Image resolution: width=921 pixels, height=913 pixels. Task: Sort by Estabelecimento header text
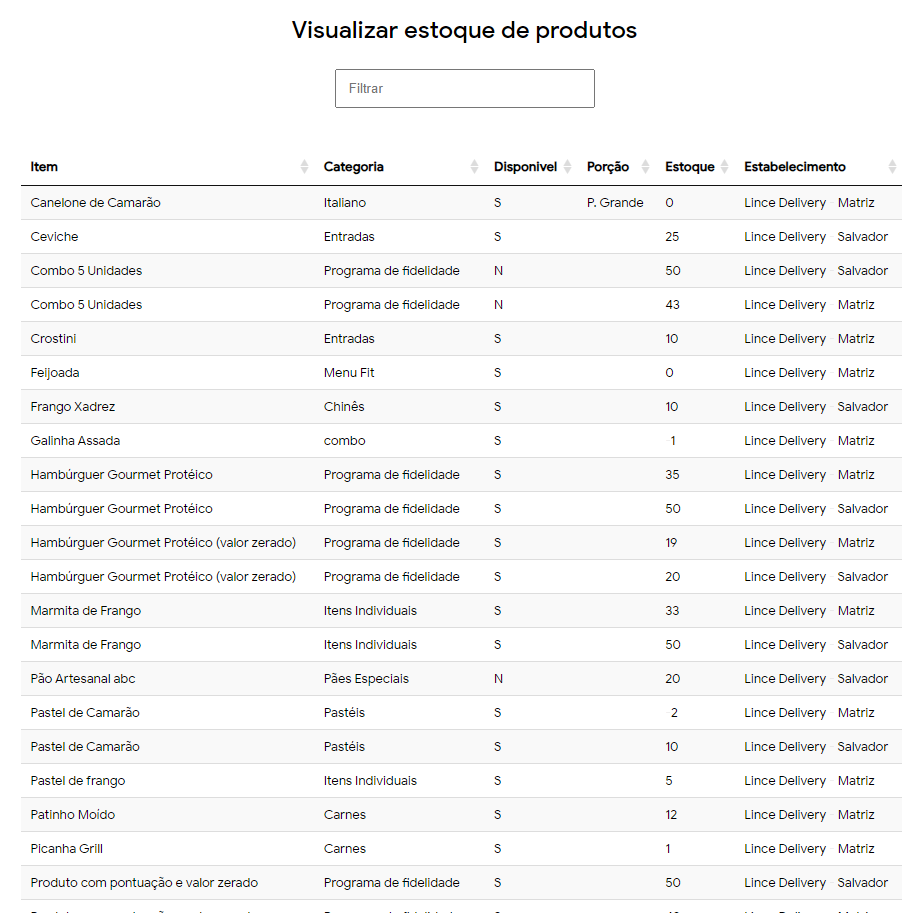point(794,167)
